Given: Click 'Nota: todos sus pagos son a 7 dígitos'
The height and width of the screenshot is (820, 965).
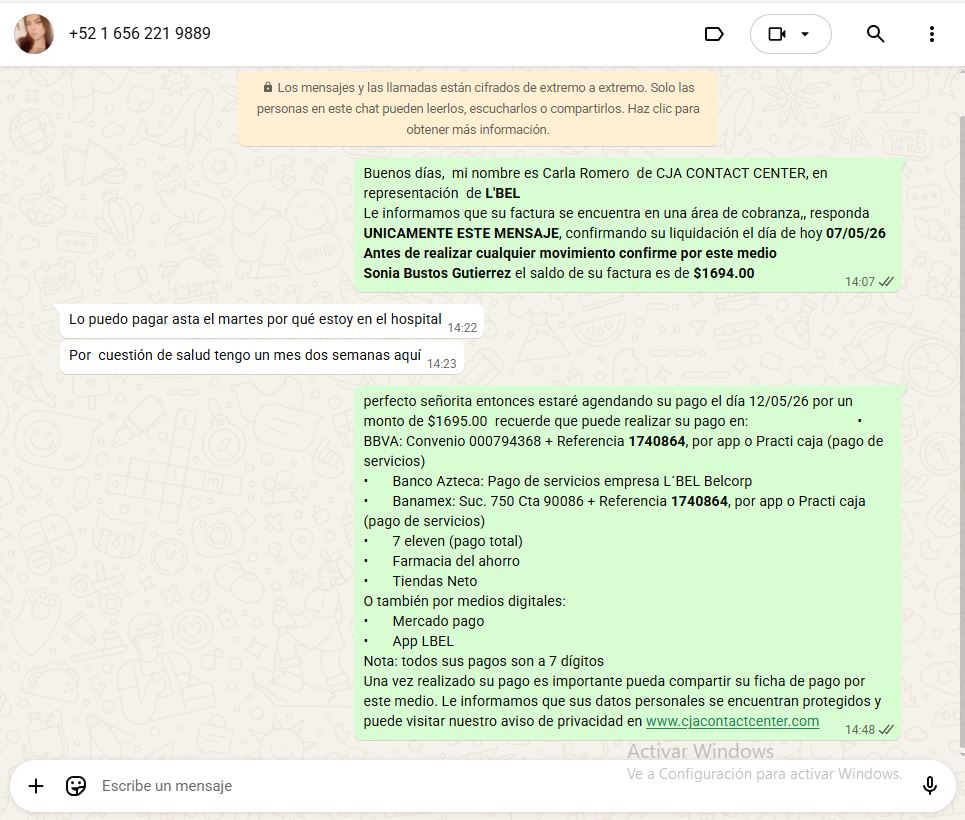Looking at the screenshot, I should [x=484, y=661].
